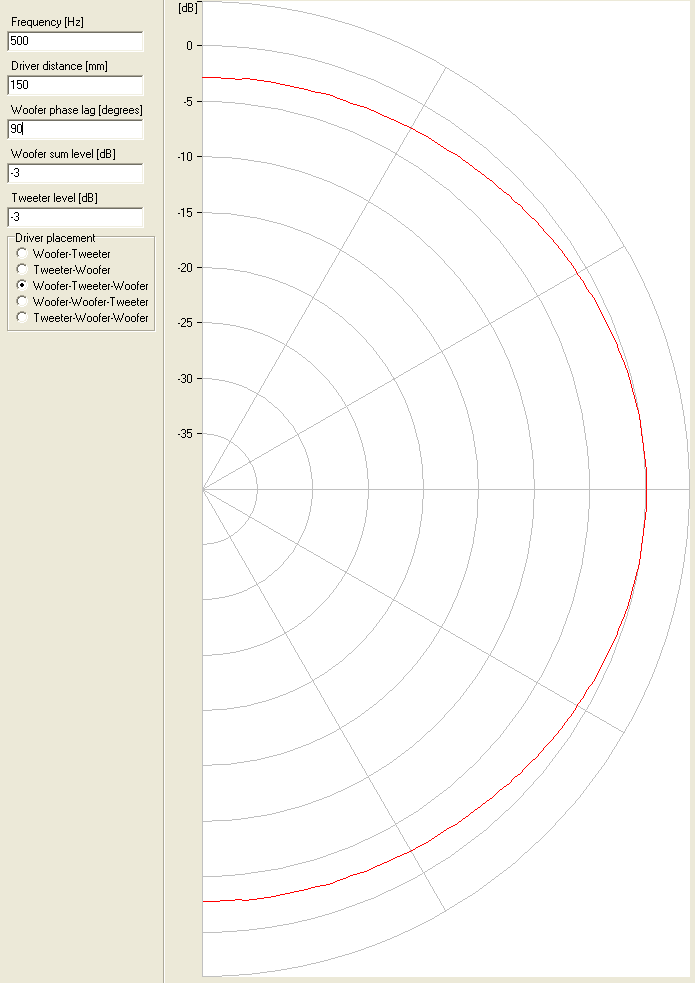
Task: Click the 'Driver distance [mm]' label
Action: 59,66
